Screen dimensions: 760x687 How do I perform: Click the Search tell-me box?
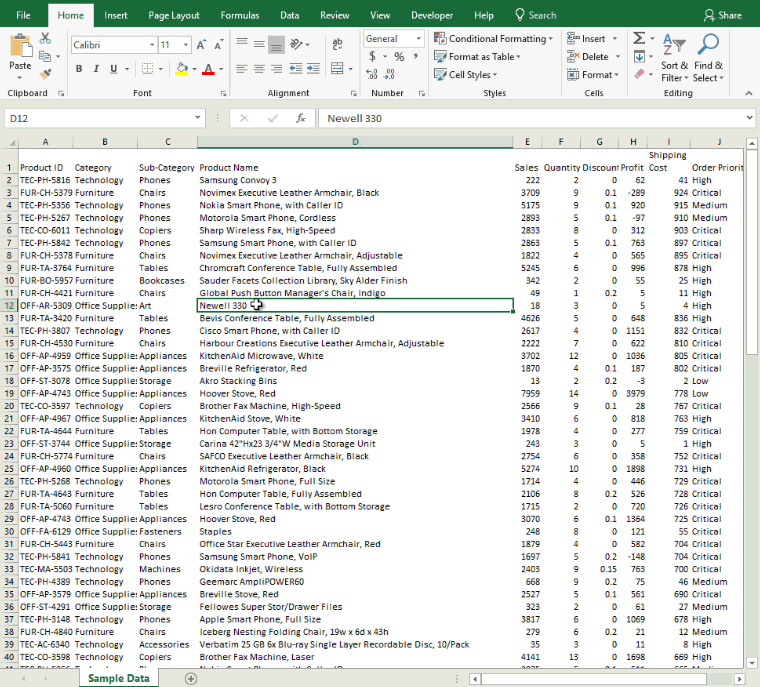tap(535, 15)
